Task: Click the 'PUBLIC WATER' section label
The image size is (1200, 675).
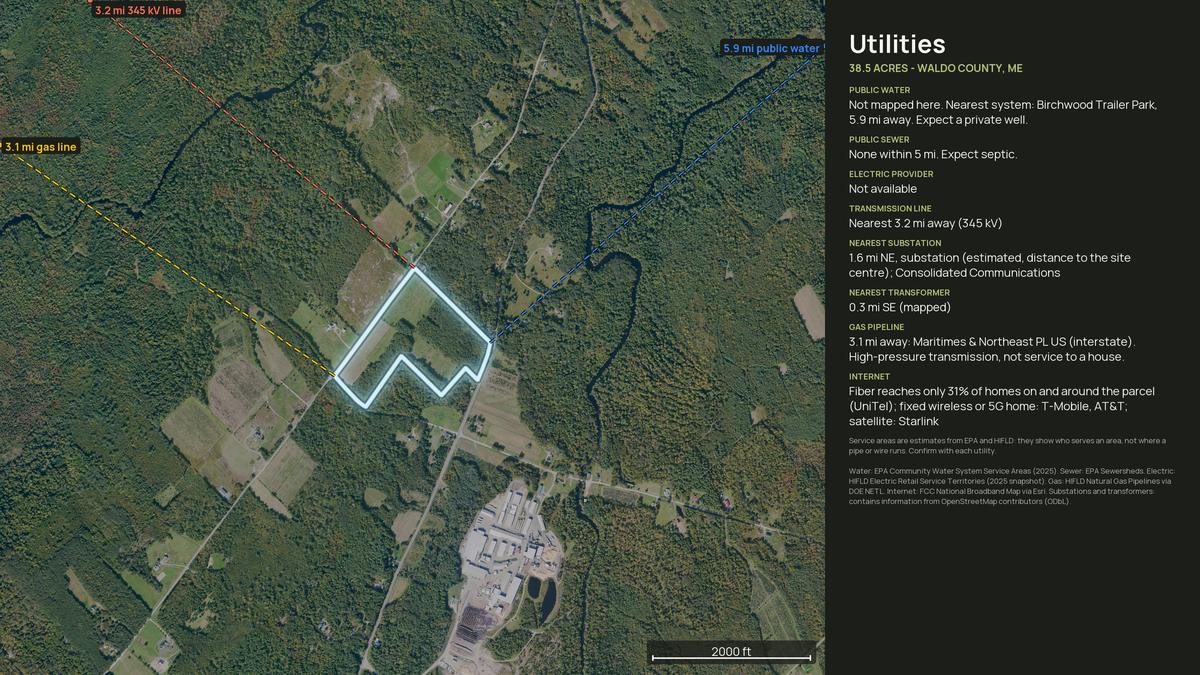Action: pos(879,90)
